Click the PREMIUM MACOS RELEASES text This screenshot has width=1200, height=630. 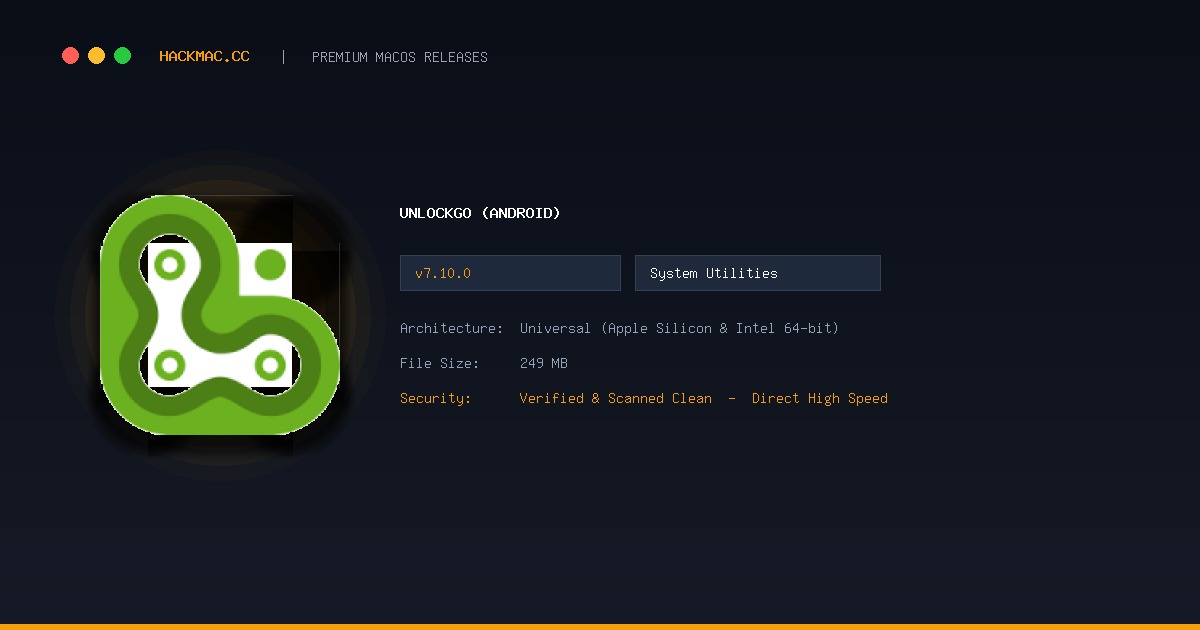click(x=400, y=57)
